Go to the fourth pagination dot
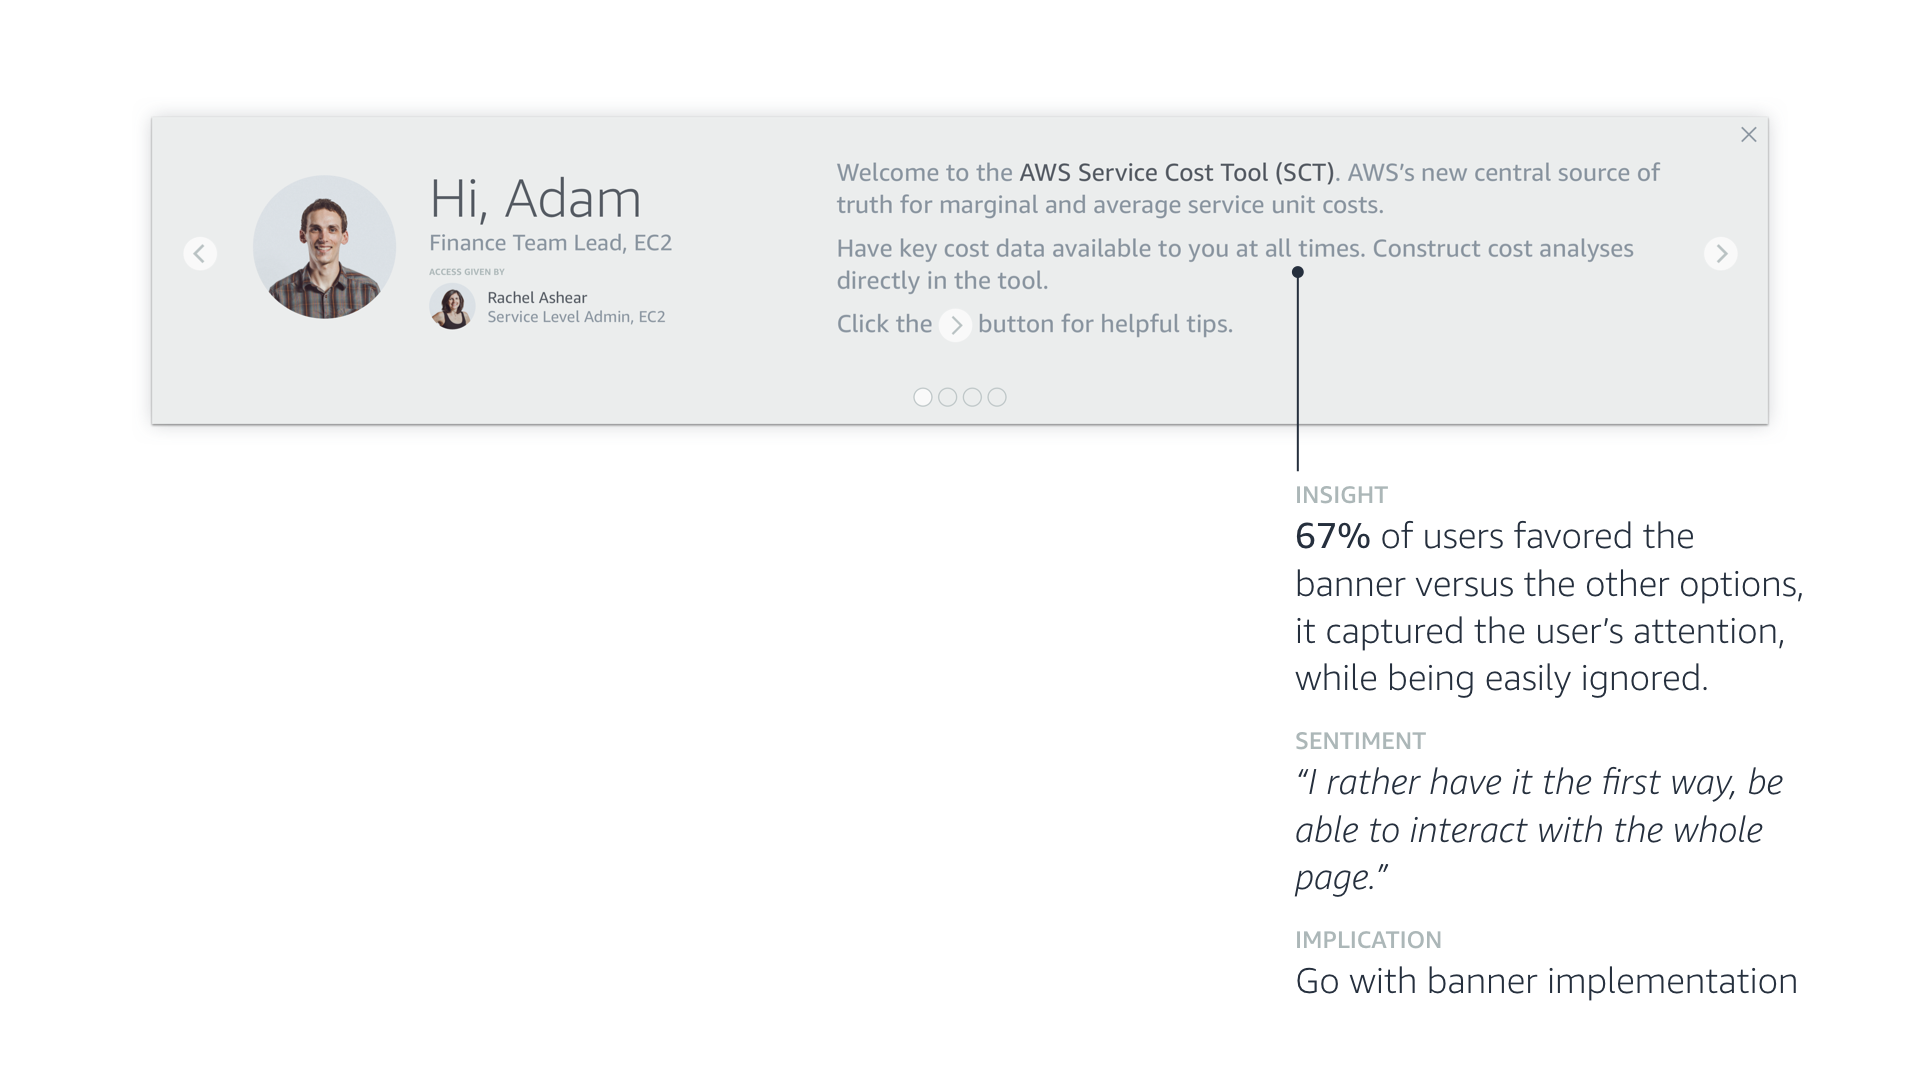 click(997, 397)
